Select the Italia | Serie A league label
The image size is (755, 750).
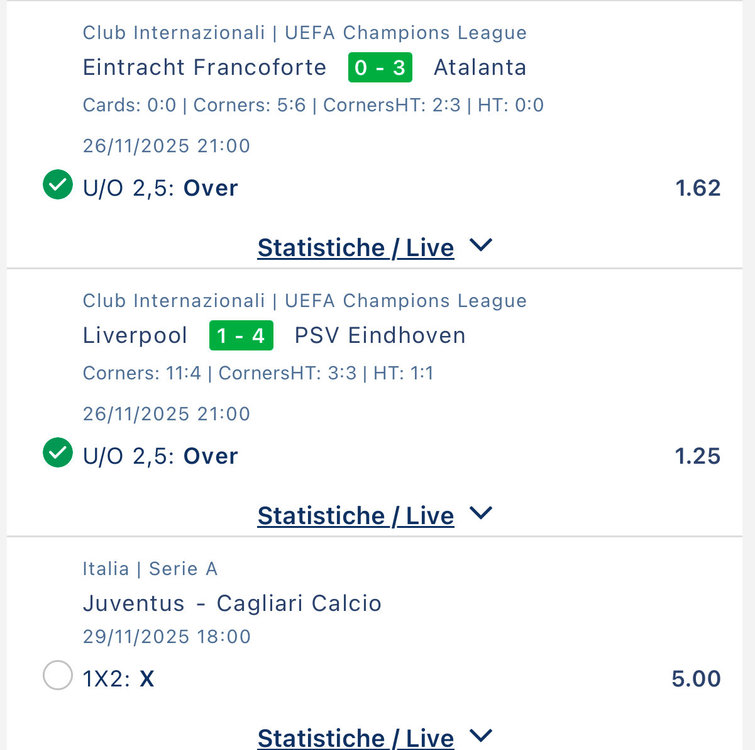pos(150,569)
